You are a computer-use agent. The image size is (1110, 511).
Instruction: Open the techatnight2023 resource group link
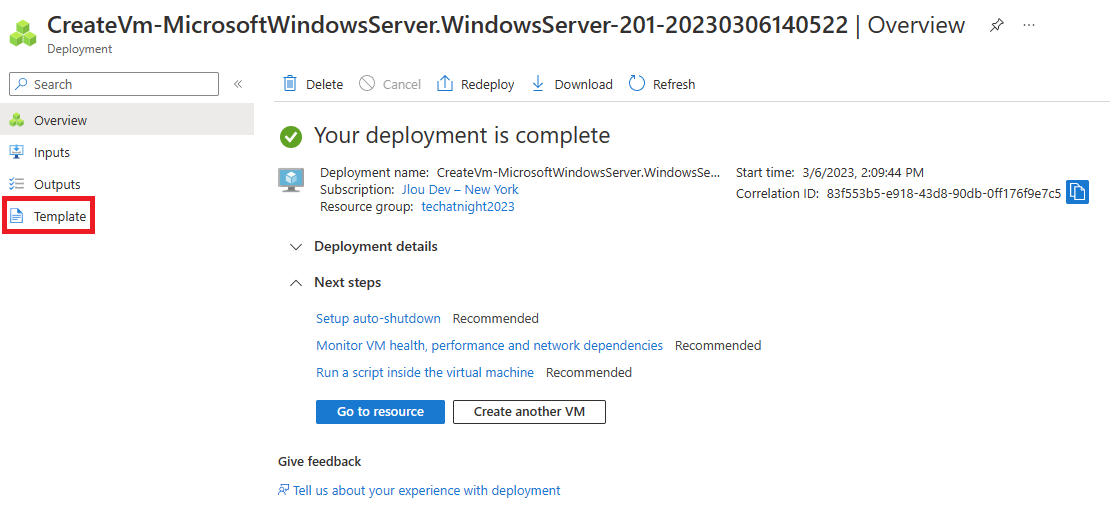(x=468, y=207)
